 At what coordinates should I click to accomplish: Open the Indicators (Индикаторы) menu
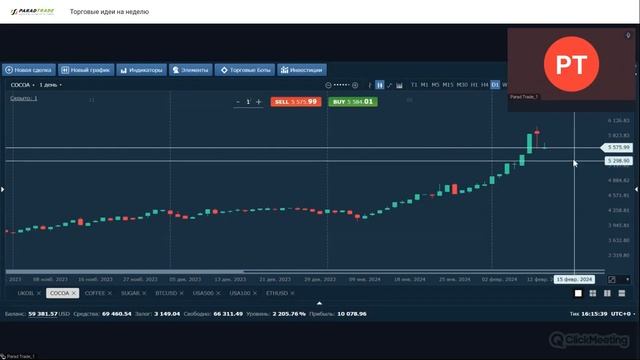point(142,70)
